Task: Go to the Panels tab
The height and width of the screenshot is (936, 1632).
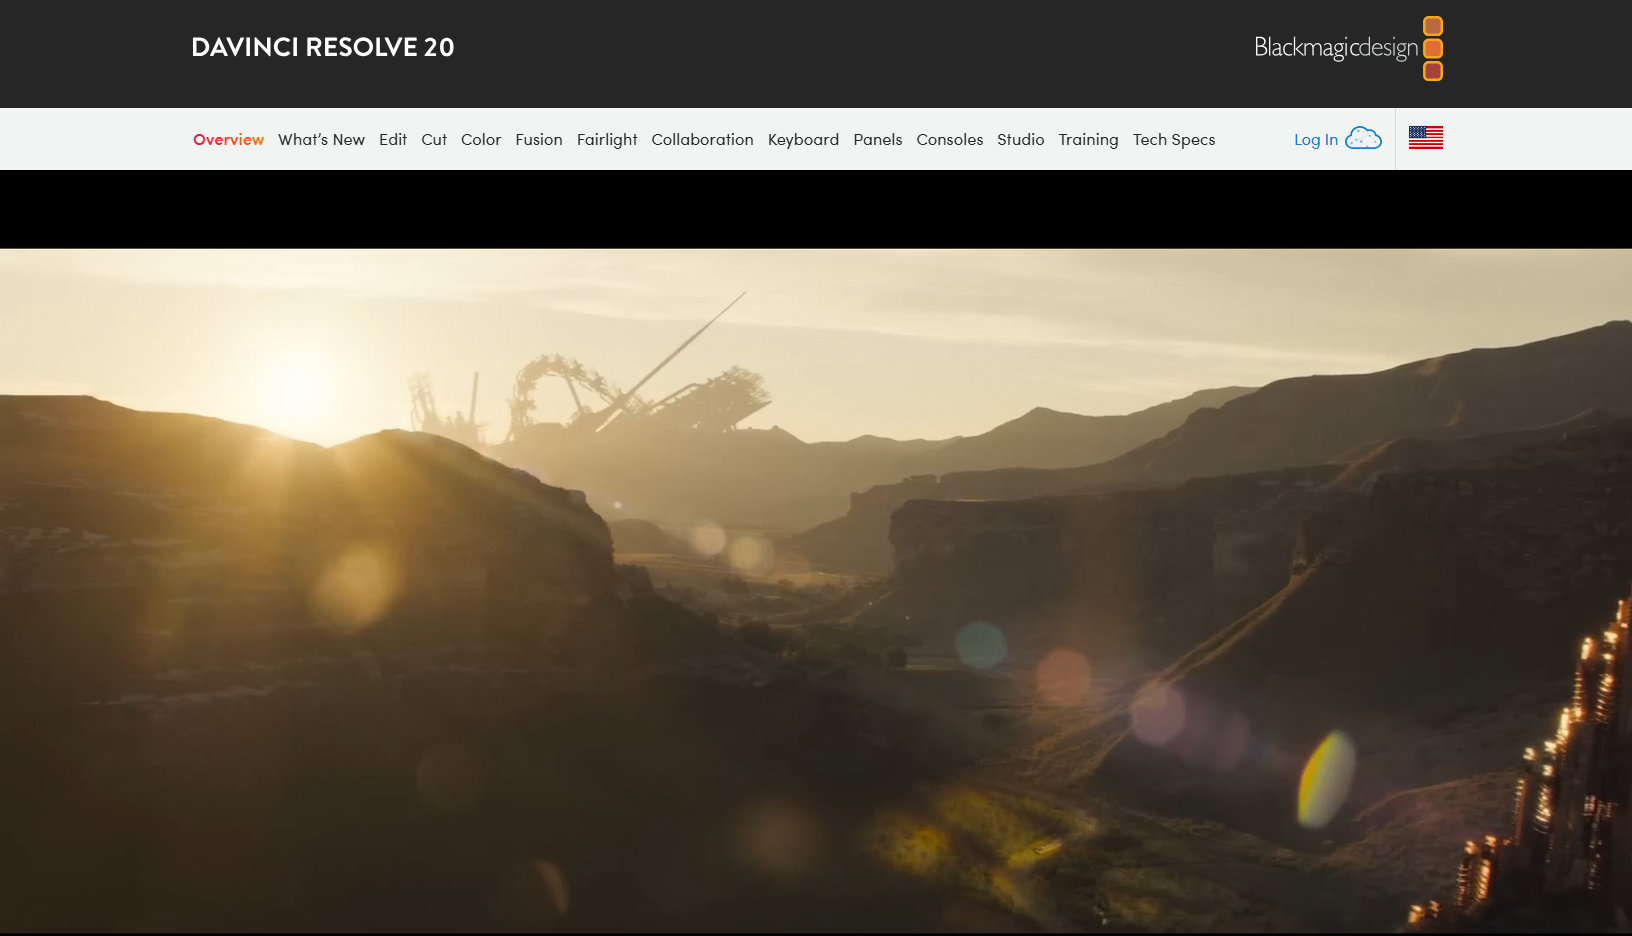Action: pyautogui.click(x=877, y=140)
